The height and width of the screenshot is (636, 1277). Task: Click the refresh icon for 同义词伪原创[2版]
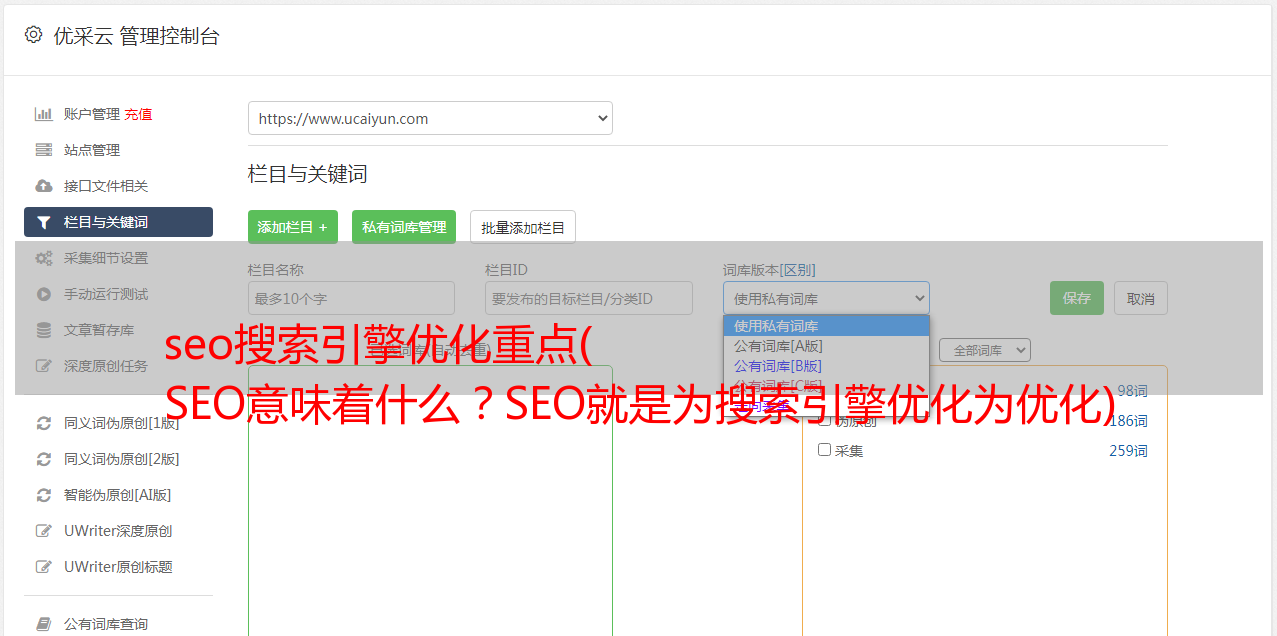click(43, 459)
